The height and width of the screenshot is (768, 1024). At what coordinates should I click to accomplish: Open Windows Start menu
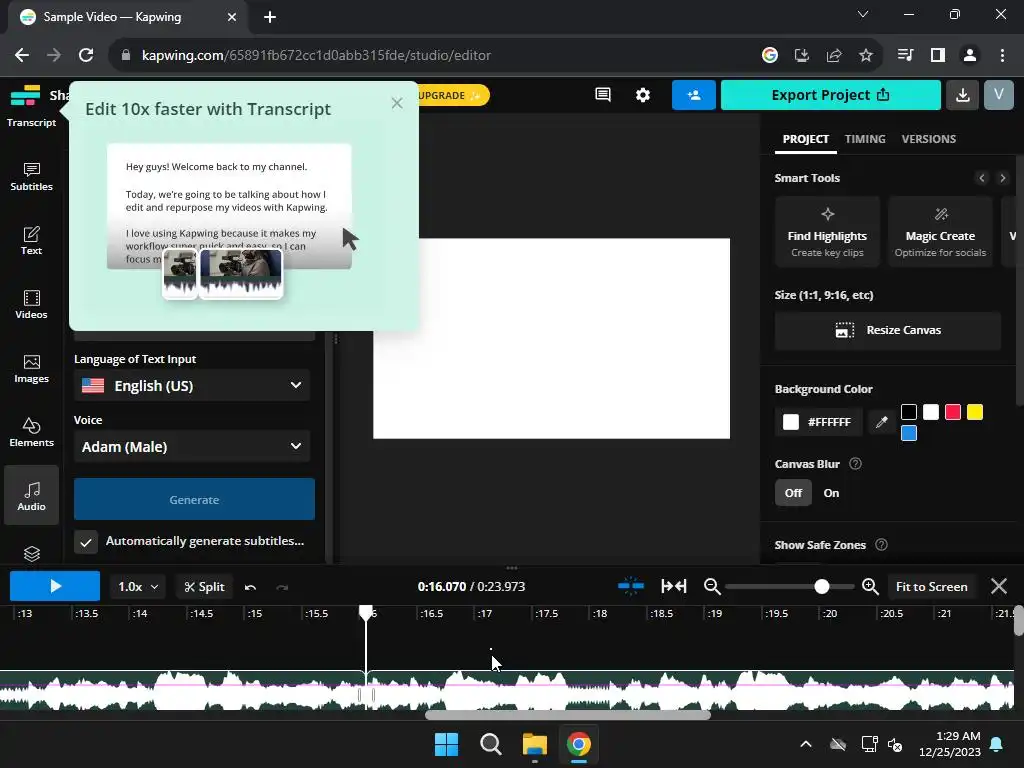coord(447,744)
